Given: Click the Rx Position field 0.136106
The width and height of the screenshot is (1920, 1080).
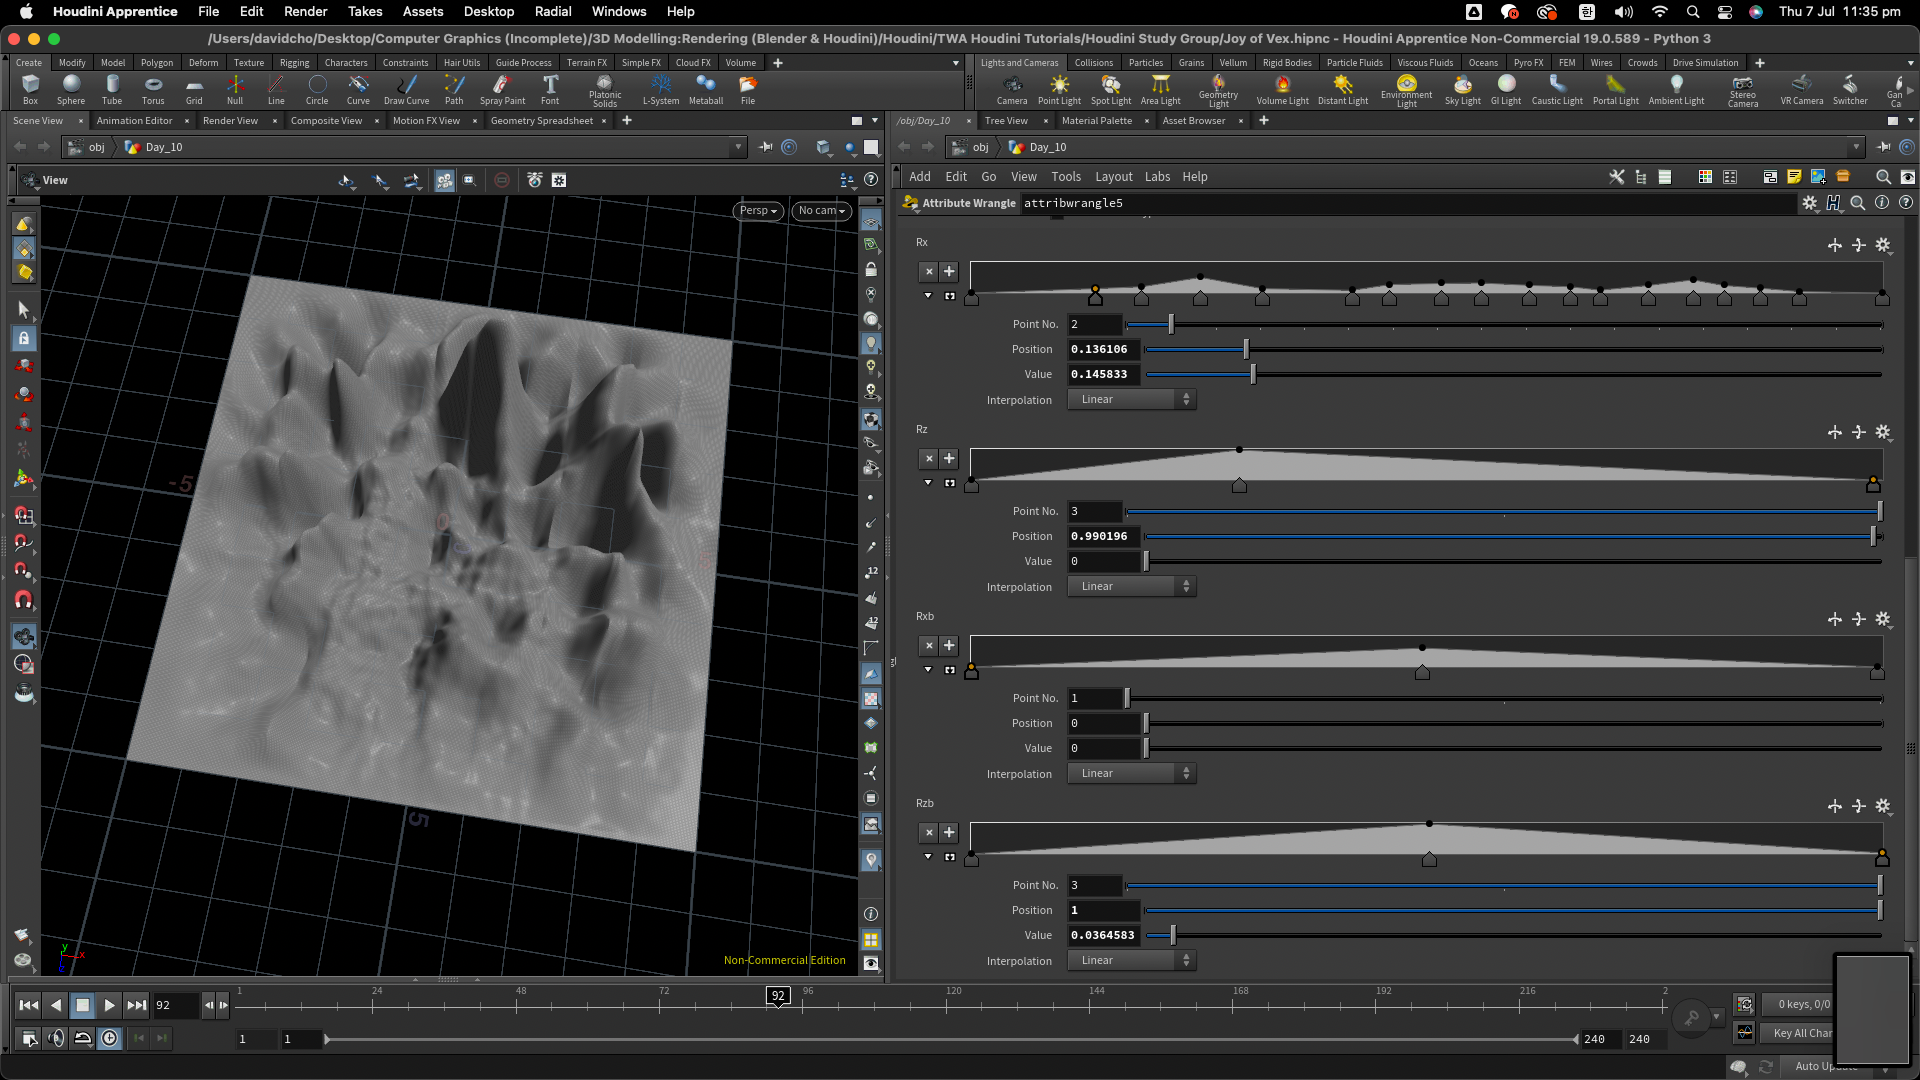Looking at the screenshot, I should [x=1103, y=349].
